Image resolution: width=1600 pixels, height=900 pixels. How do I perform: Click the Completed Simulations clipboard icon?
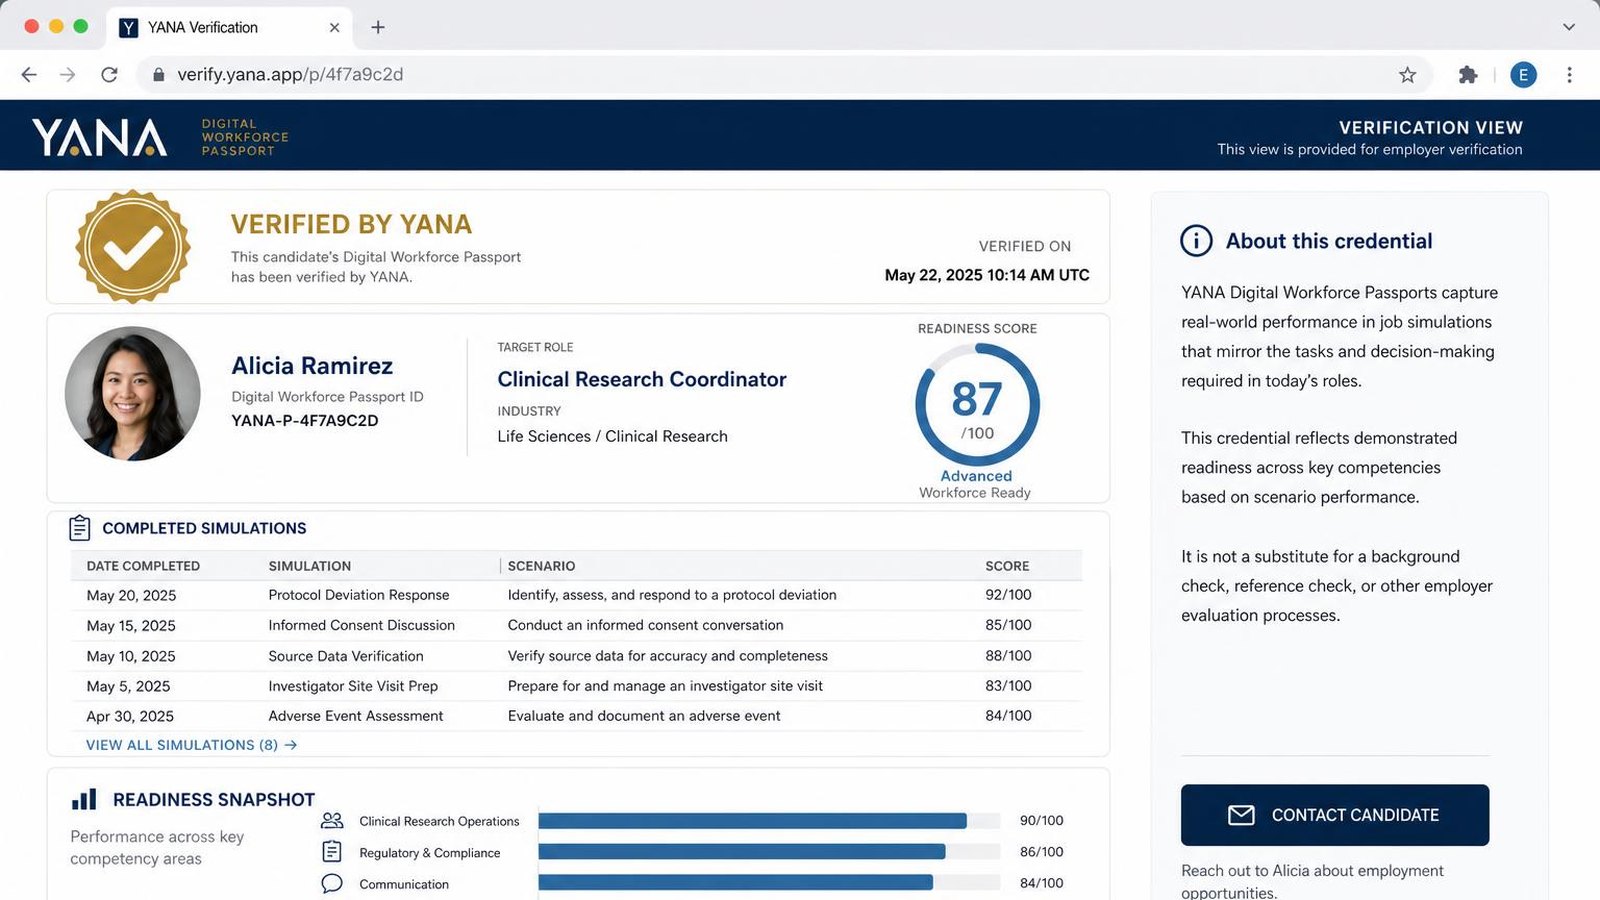pyautogui.click(x=80, y=528)
